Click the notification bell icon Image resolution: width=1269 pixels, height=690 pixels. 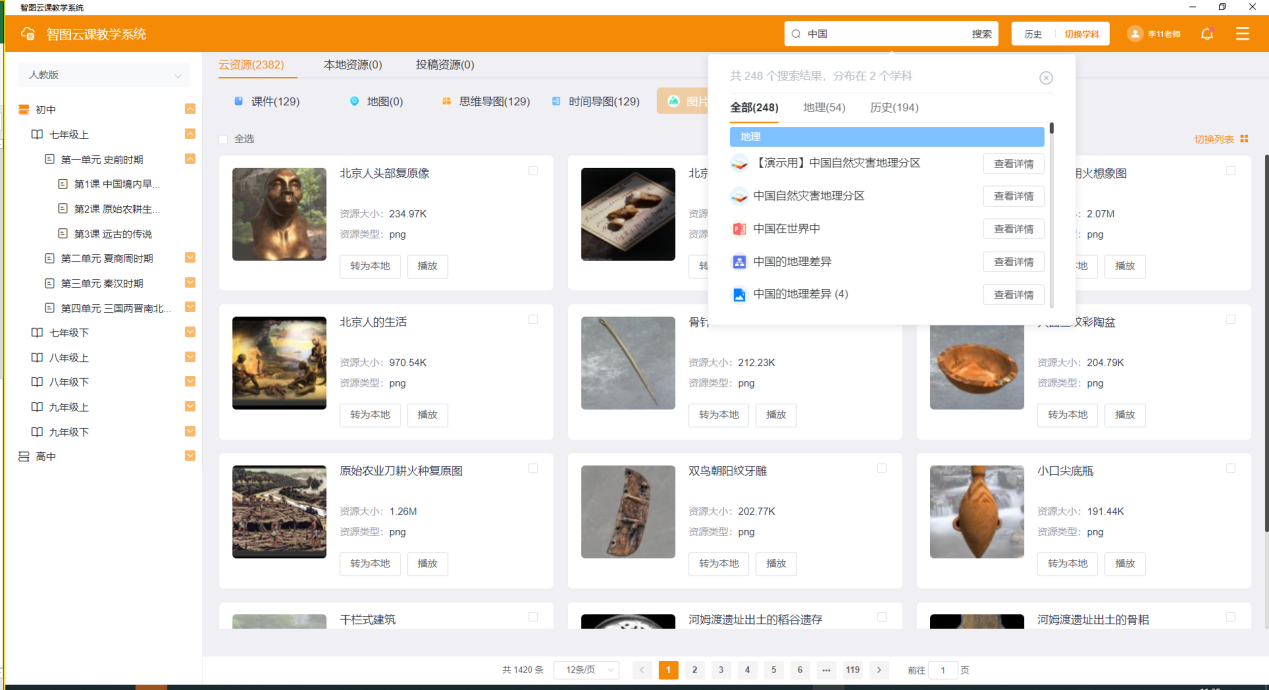(1207, 34)
